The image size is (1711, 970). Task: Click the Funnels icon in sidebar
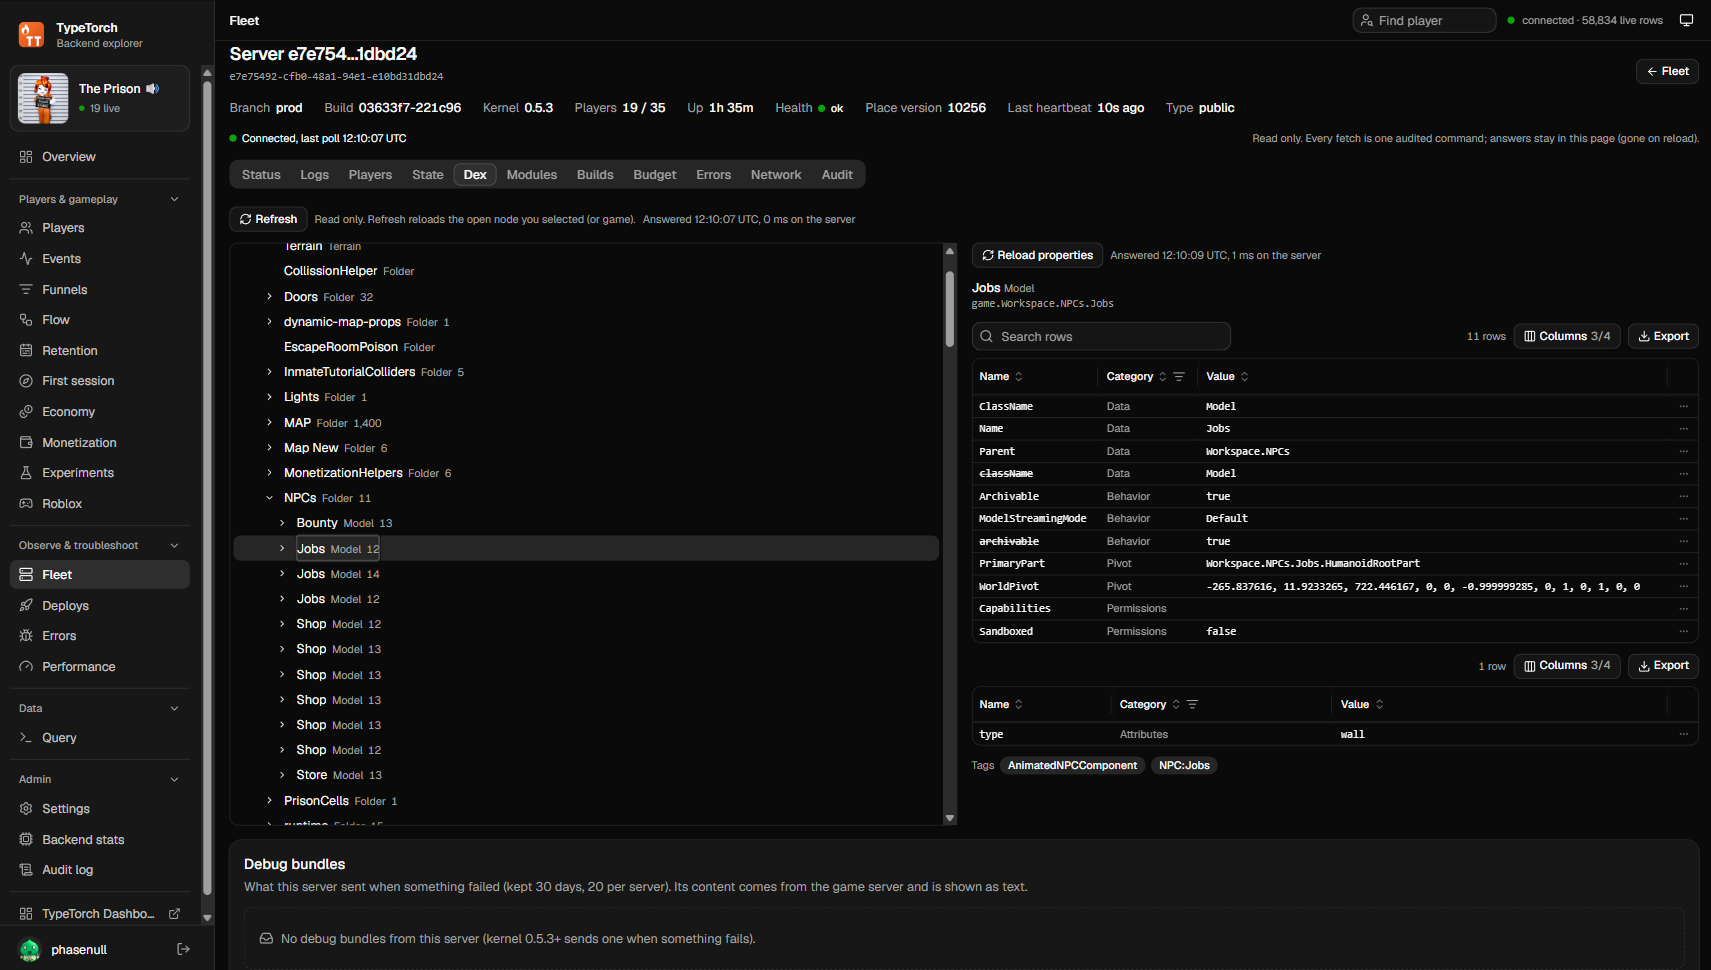click(26, 290)
